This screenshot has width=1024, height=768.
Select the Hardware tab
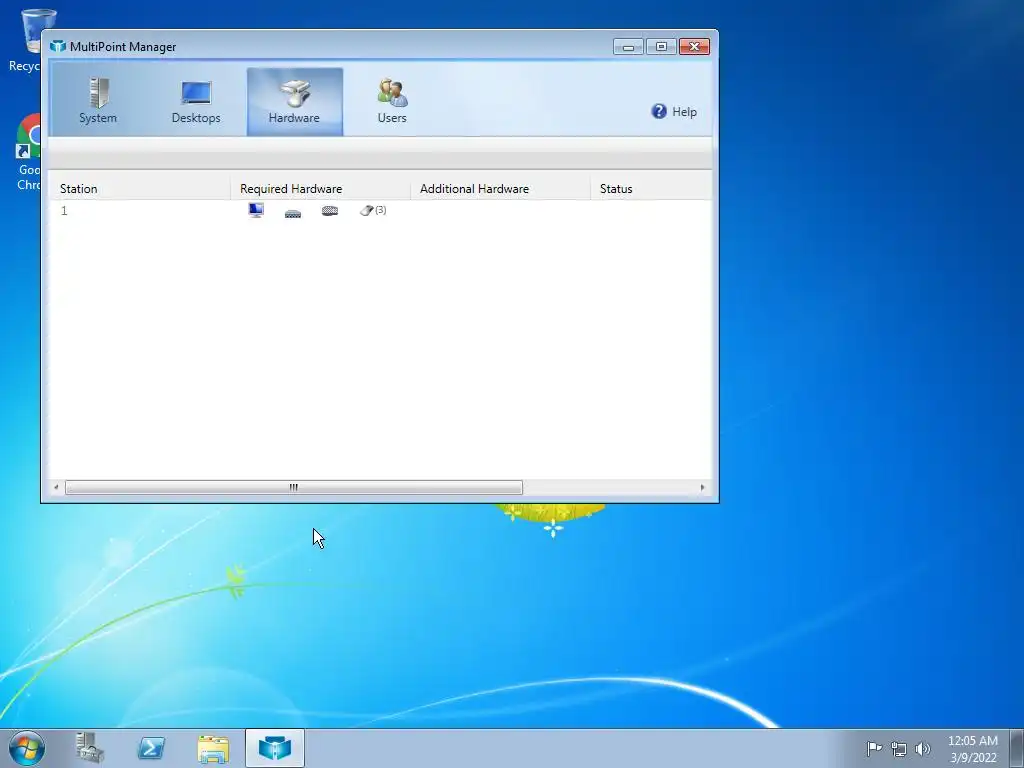tap(295, 102)
